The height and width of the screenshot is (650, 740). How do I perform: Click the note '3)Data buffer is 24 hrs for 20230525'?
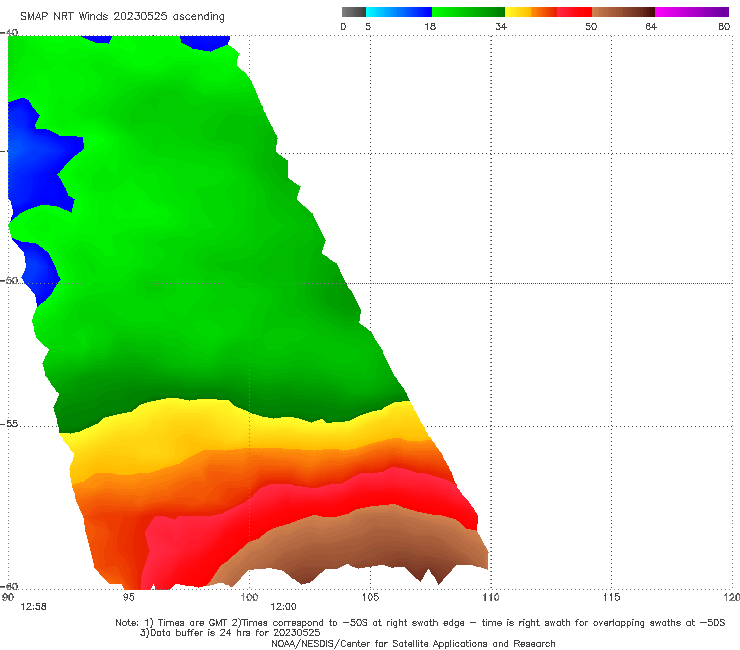click(230, 633)
